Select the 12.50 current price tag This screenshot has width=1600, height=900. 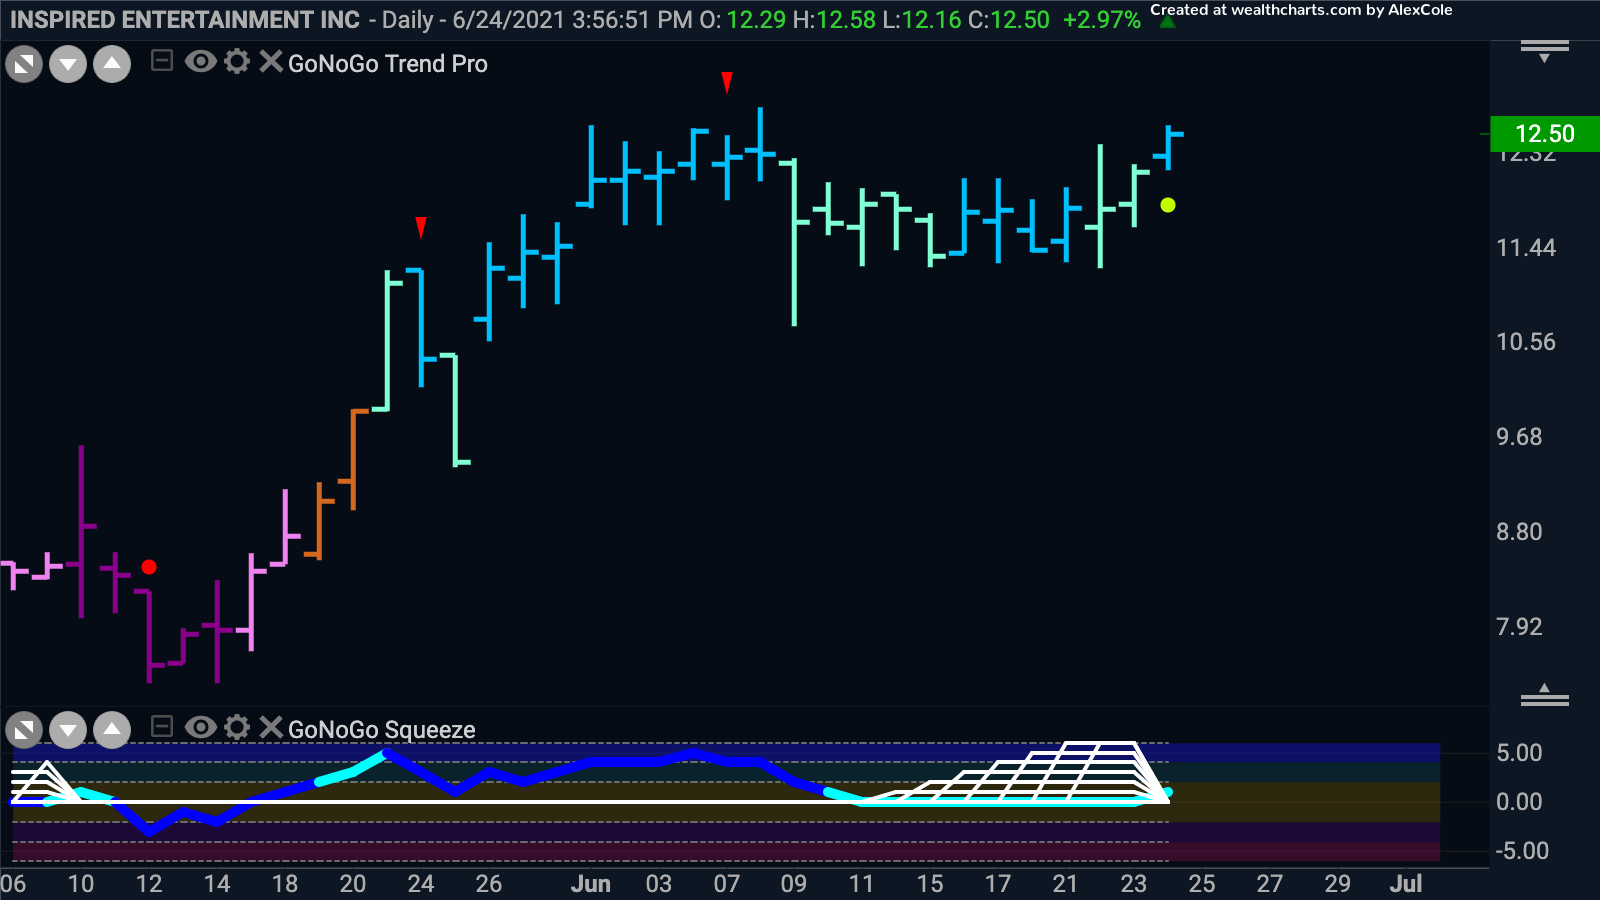[x=1544, y=133]
